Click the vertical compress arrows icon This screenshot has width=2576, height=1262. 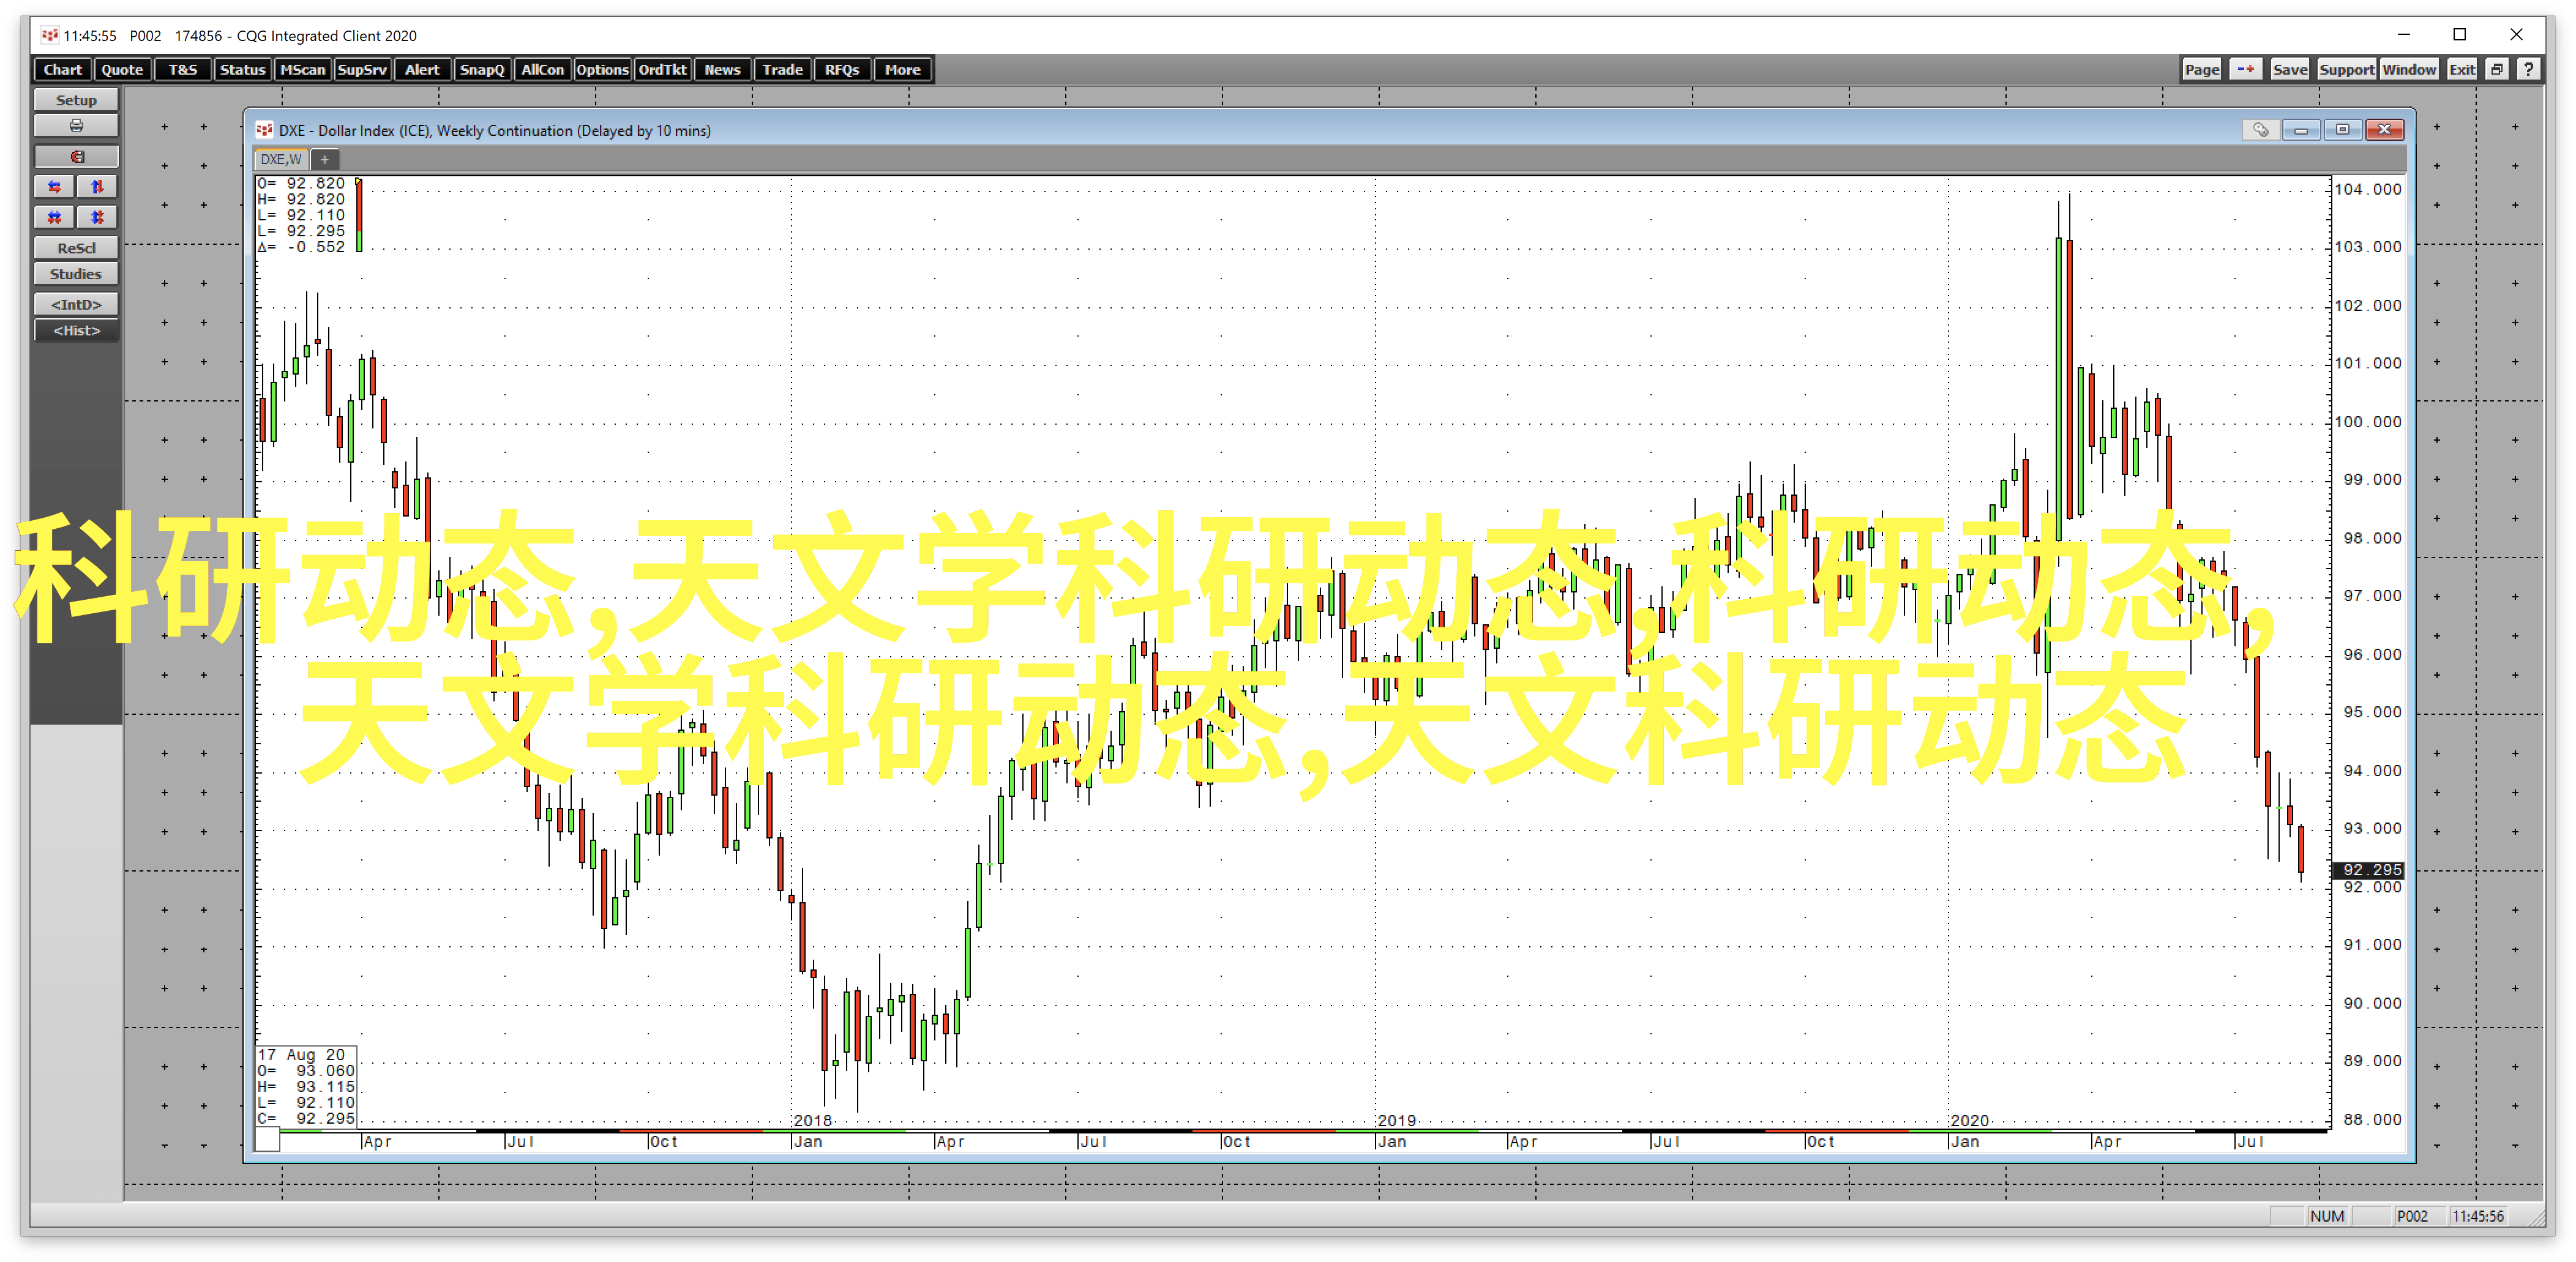point(97,217)
